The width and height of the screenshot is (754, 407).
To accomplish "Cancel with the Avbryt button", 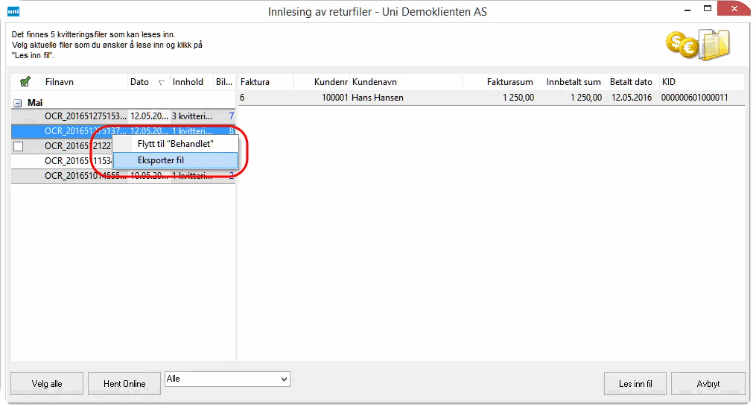I will [708, 382].
